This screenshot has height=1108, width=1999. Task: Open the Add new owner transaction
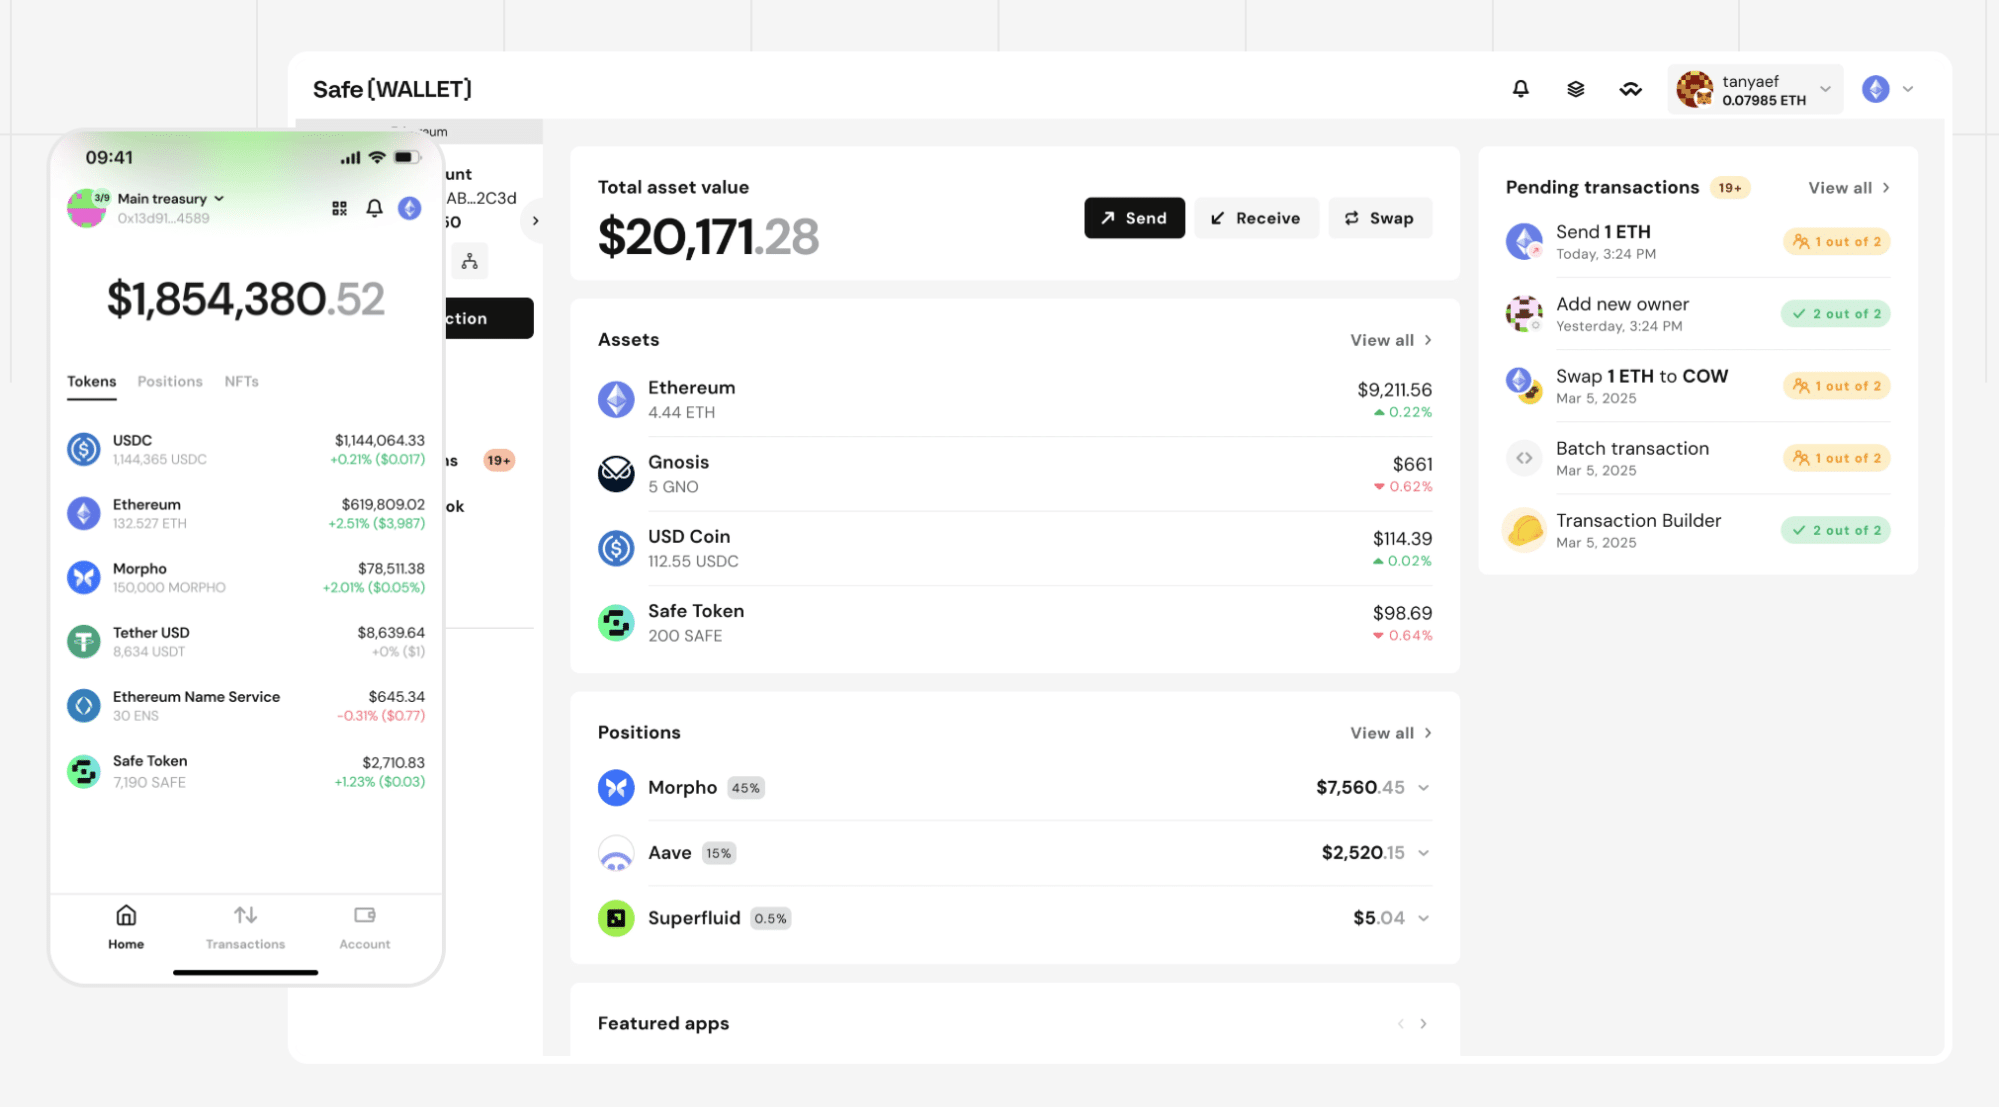tap(1697, 314)
